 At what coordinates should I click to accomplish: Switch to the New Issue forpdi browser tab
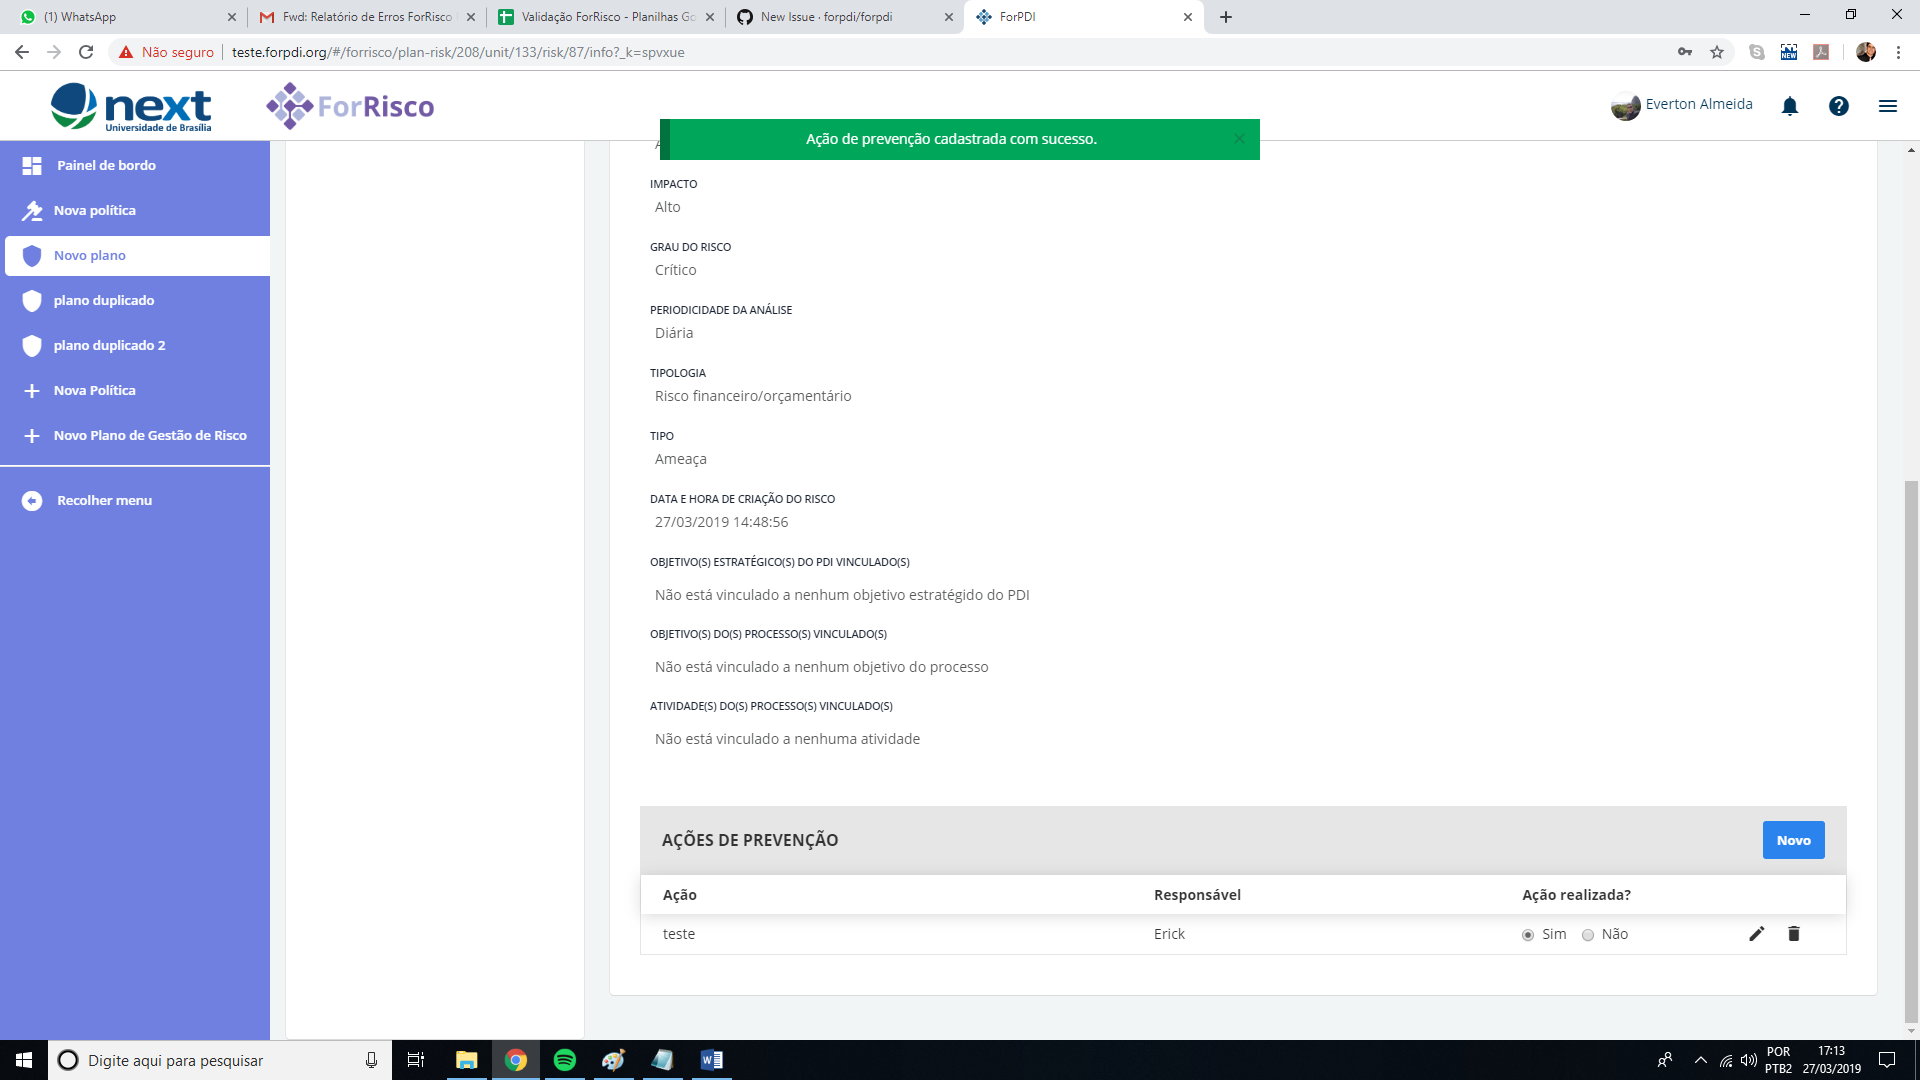(x=826, y=17)
